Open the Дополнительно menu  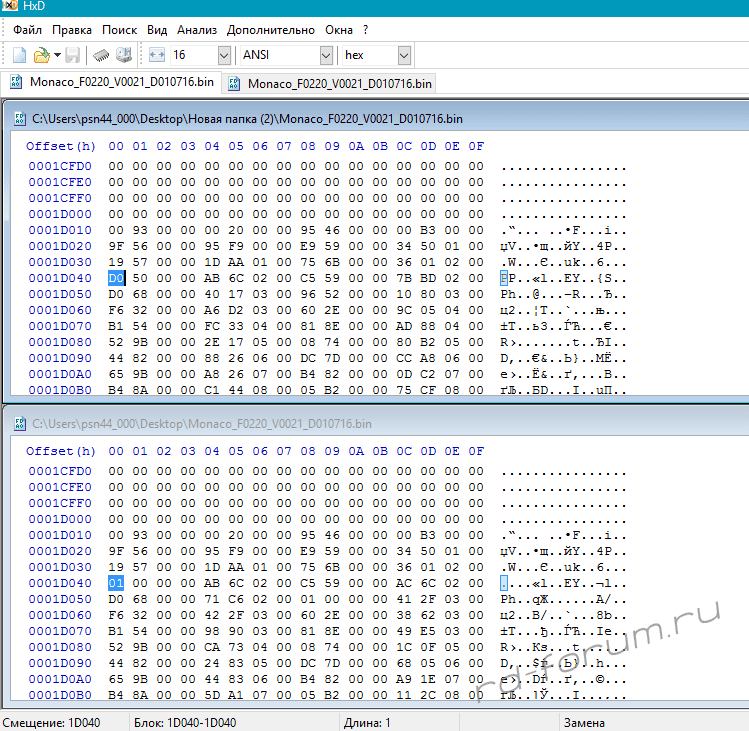point(269,30)
